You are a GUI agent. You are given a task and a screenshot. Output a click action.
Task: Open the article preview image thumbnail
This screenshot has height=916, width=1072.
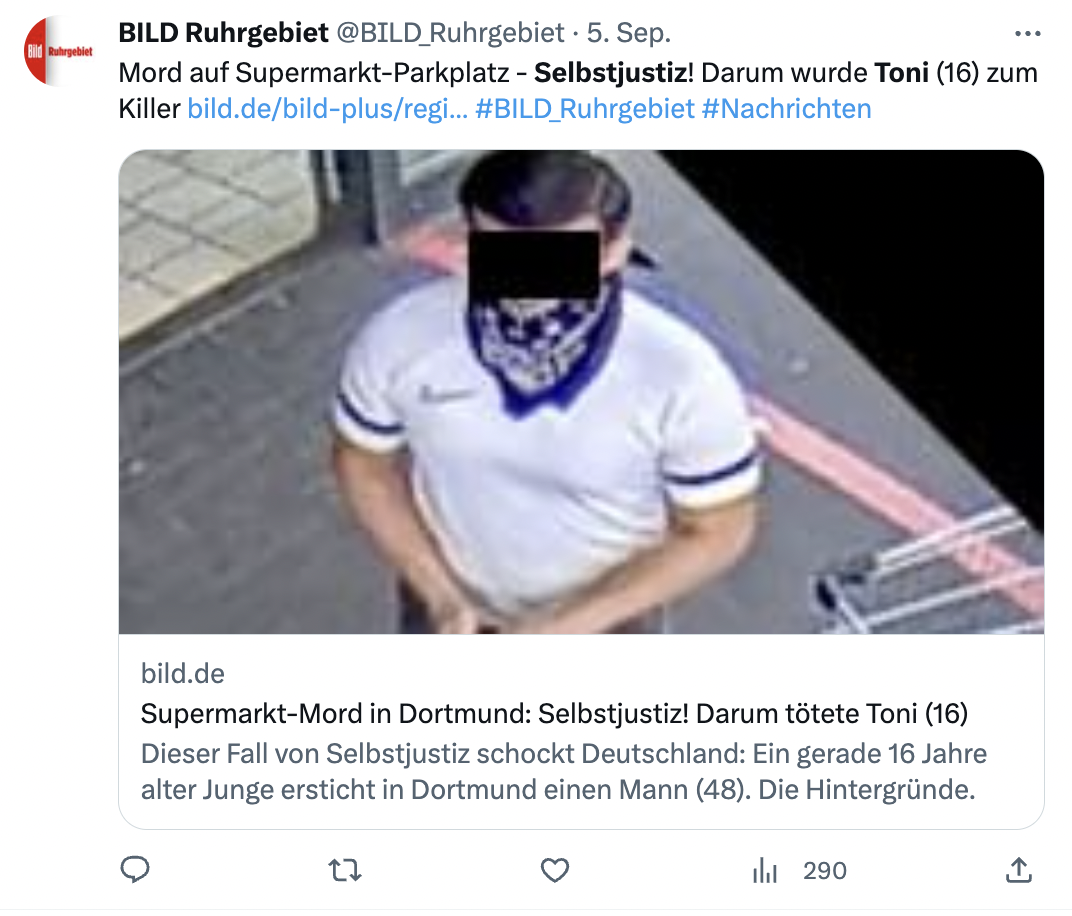point(581,392)
